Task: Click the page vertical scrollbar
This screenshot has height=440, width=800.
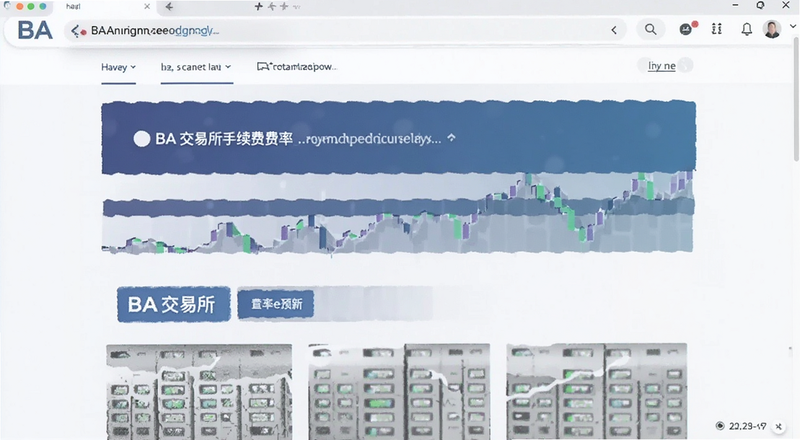Action: click(x=796, y=100)
